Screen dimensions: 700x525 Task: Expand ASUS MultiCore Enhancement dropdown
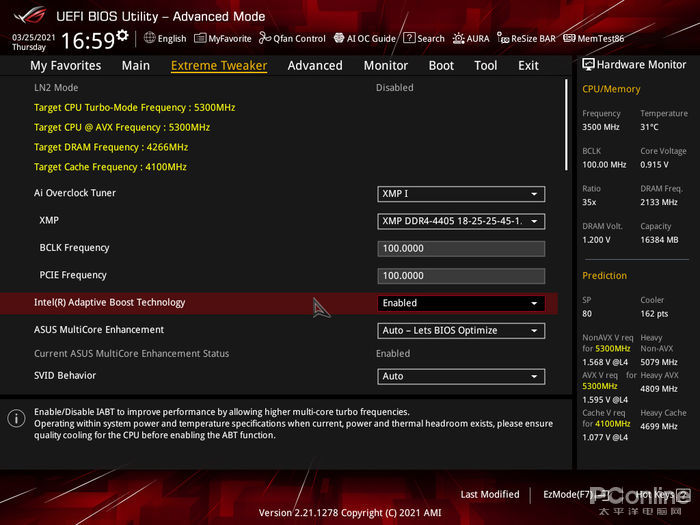click(461, 331)
